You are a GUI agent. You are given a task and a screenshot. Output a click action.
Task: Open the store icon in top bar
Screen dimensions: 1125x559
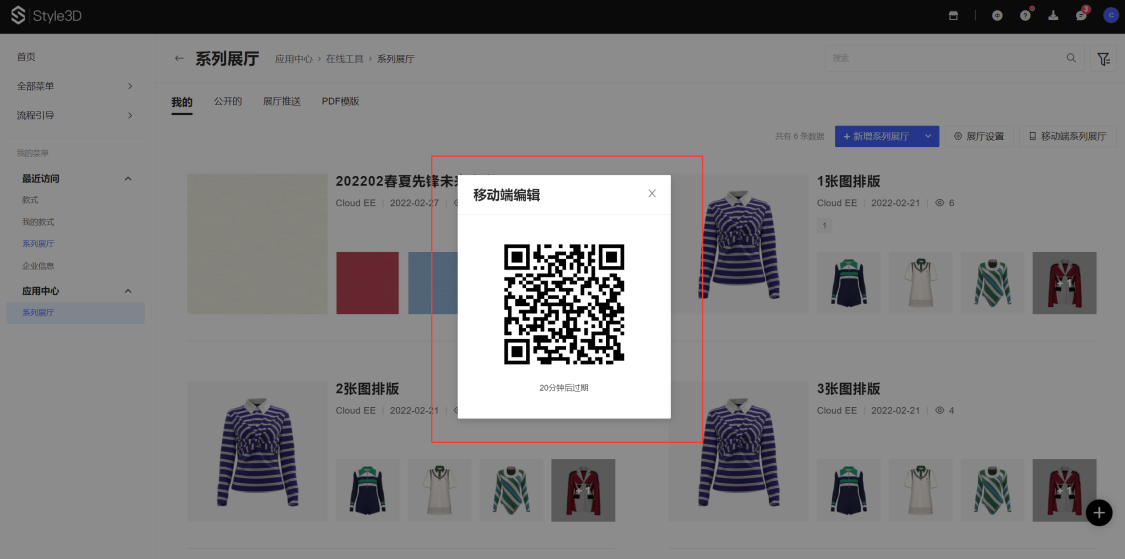953,15
